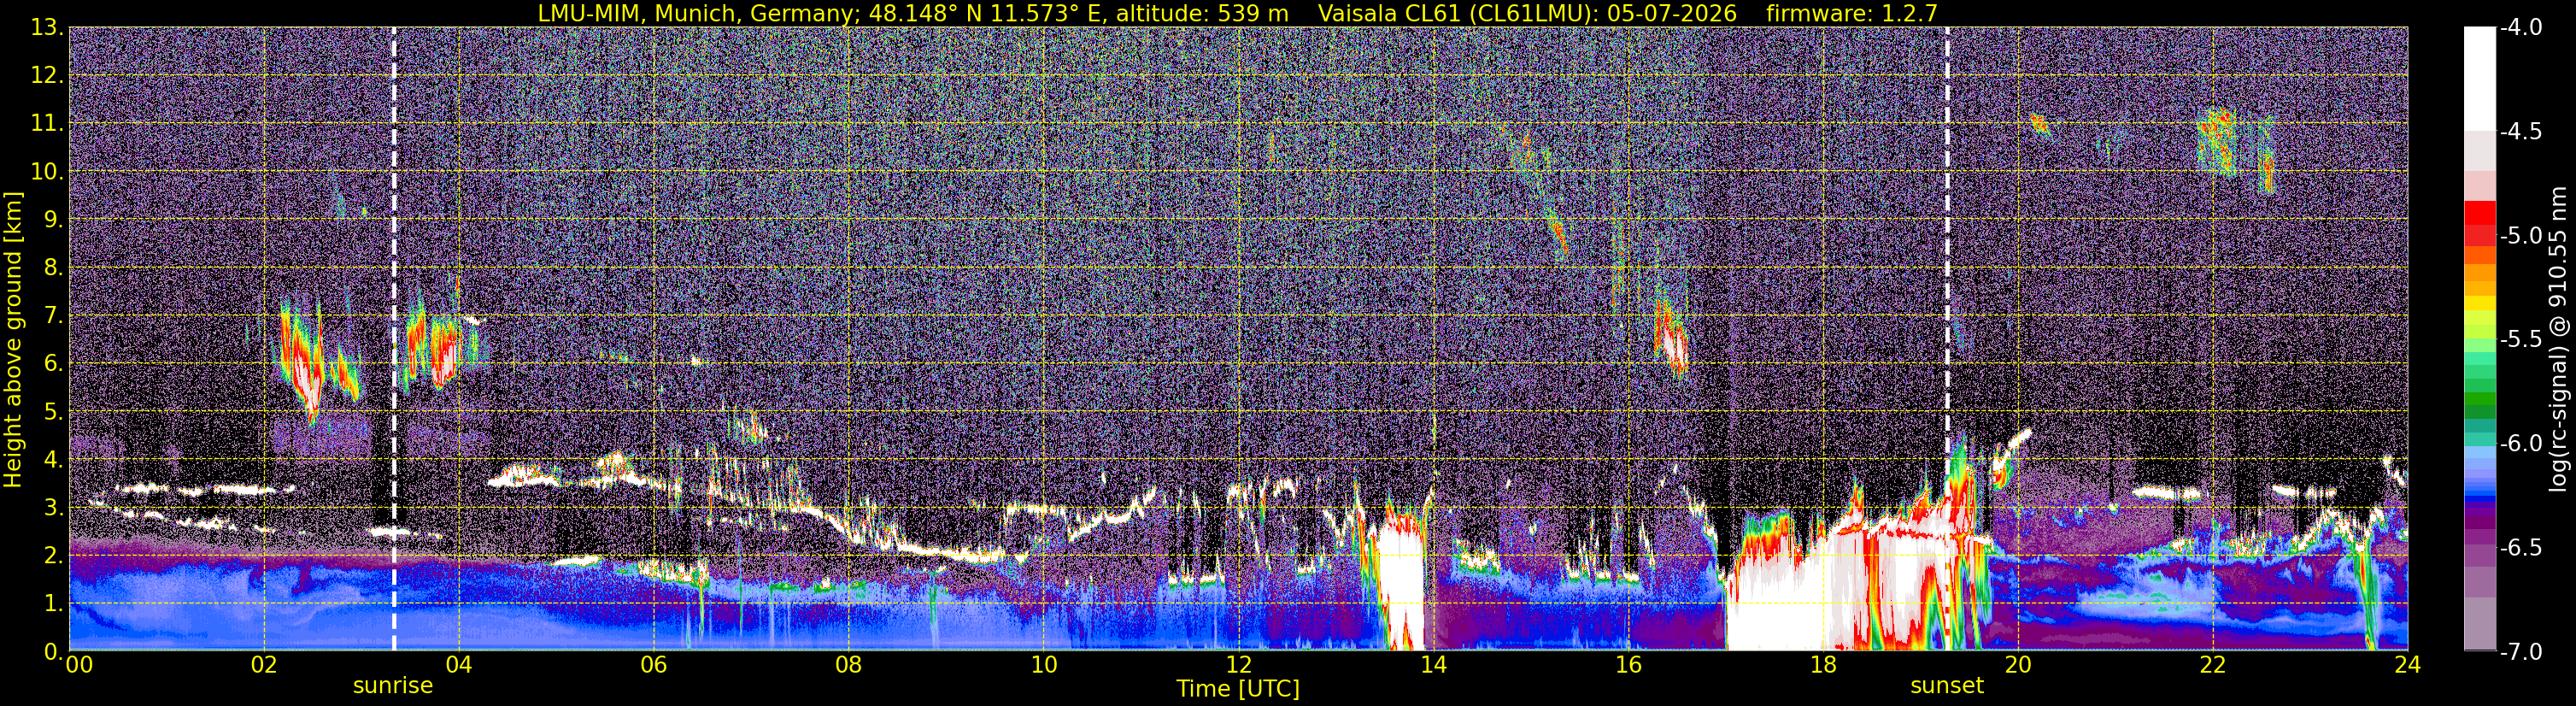Click the "14" tick on the time axis

pos(1433,666)
